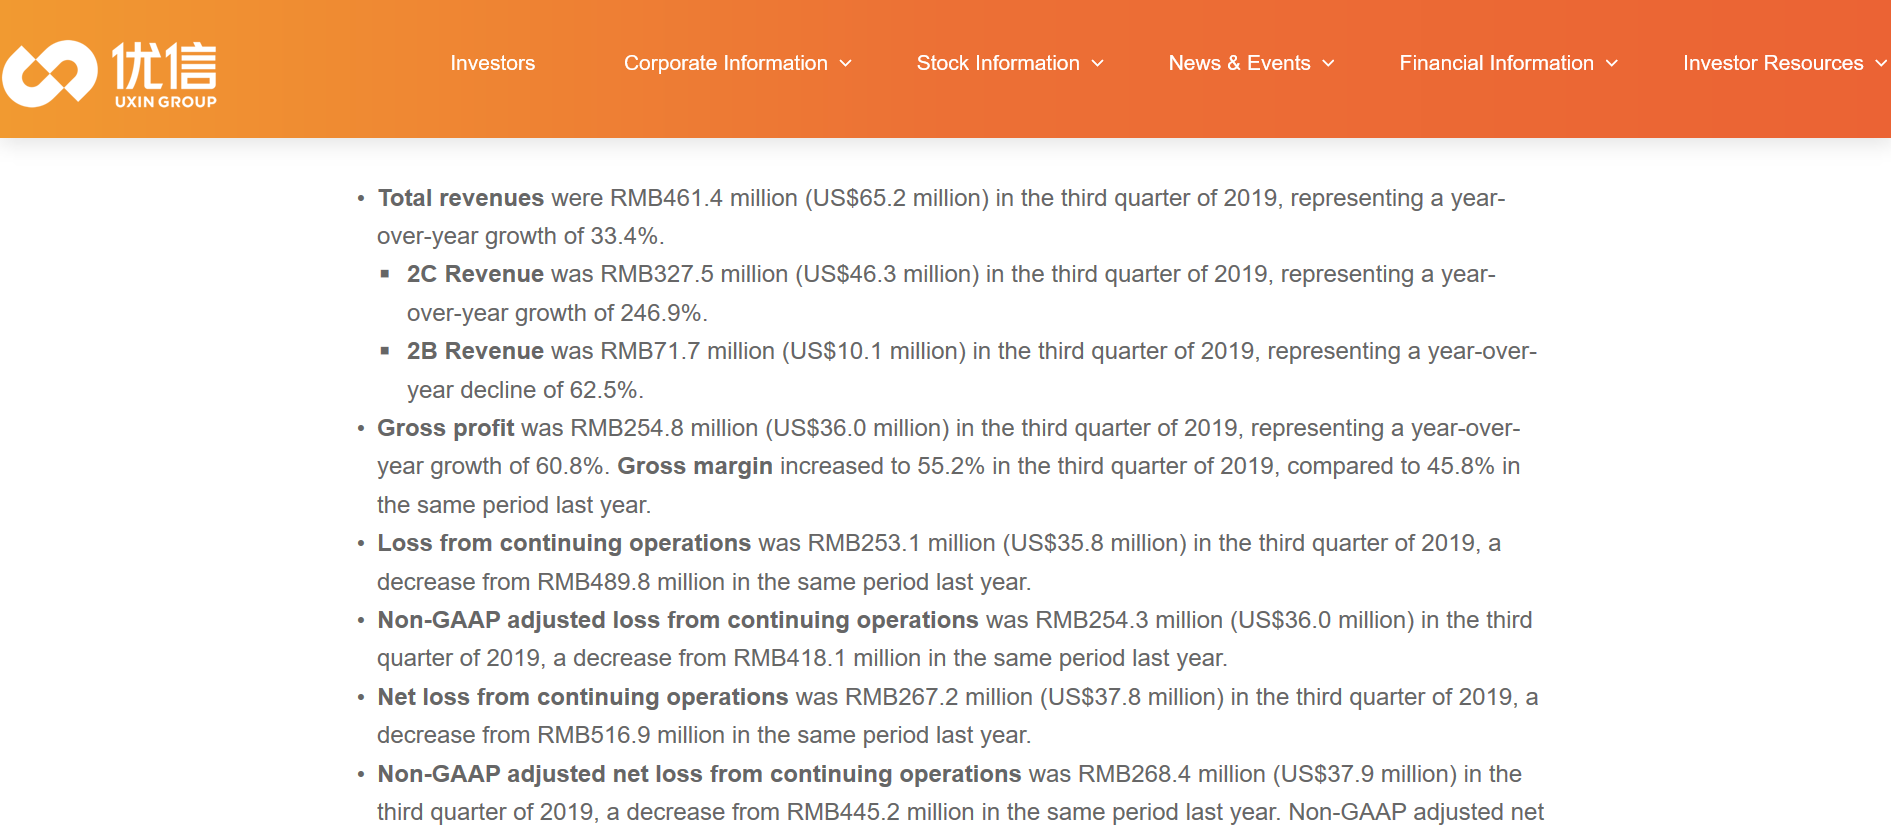Click the bold 2B Revenue text

[x=475, y=351]
